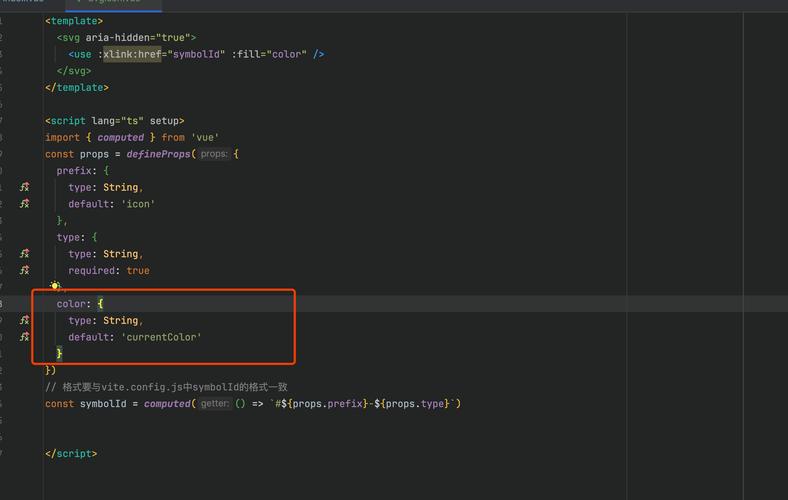Click gutter icon next to default: 'currentColor'

25,337
